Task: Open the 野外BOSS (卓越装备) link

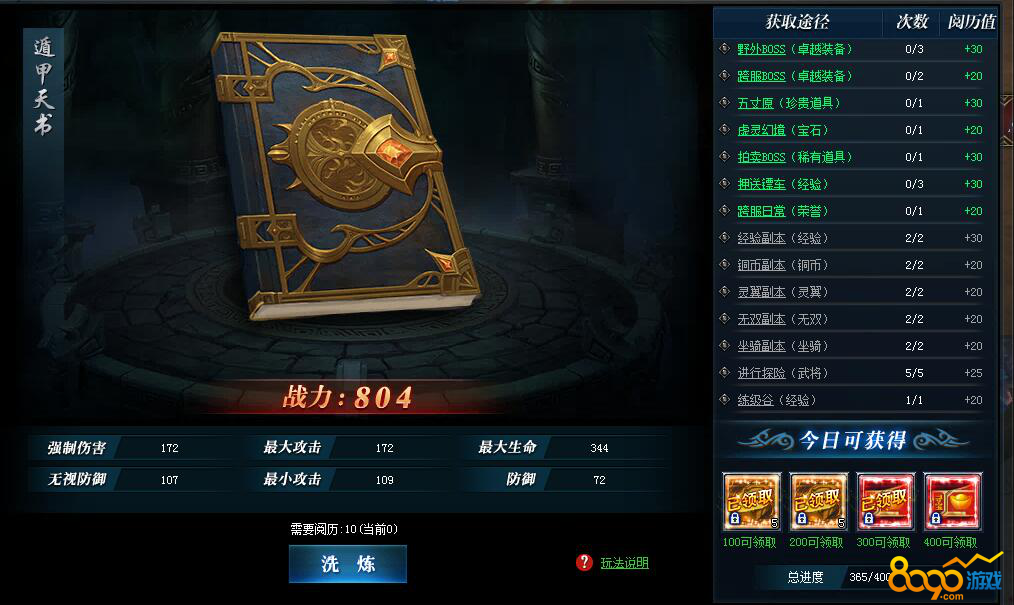Action: coord(795,49)
